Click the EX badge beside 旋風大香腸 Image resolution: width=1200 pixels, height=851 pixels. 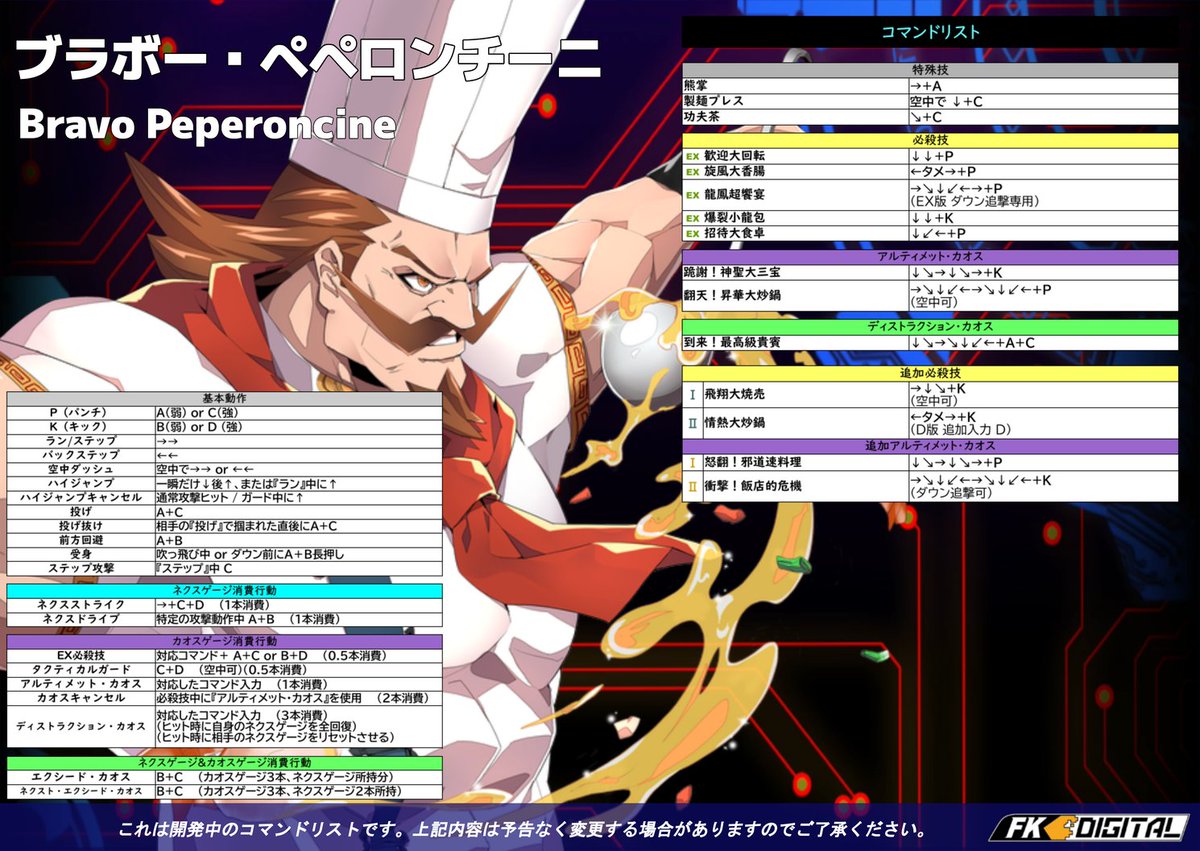(692, 172)
